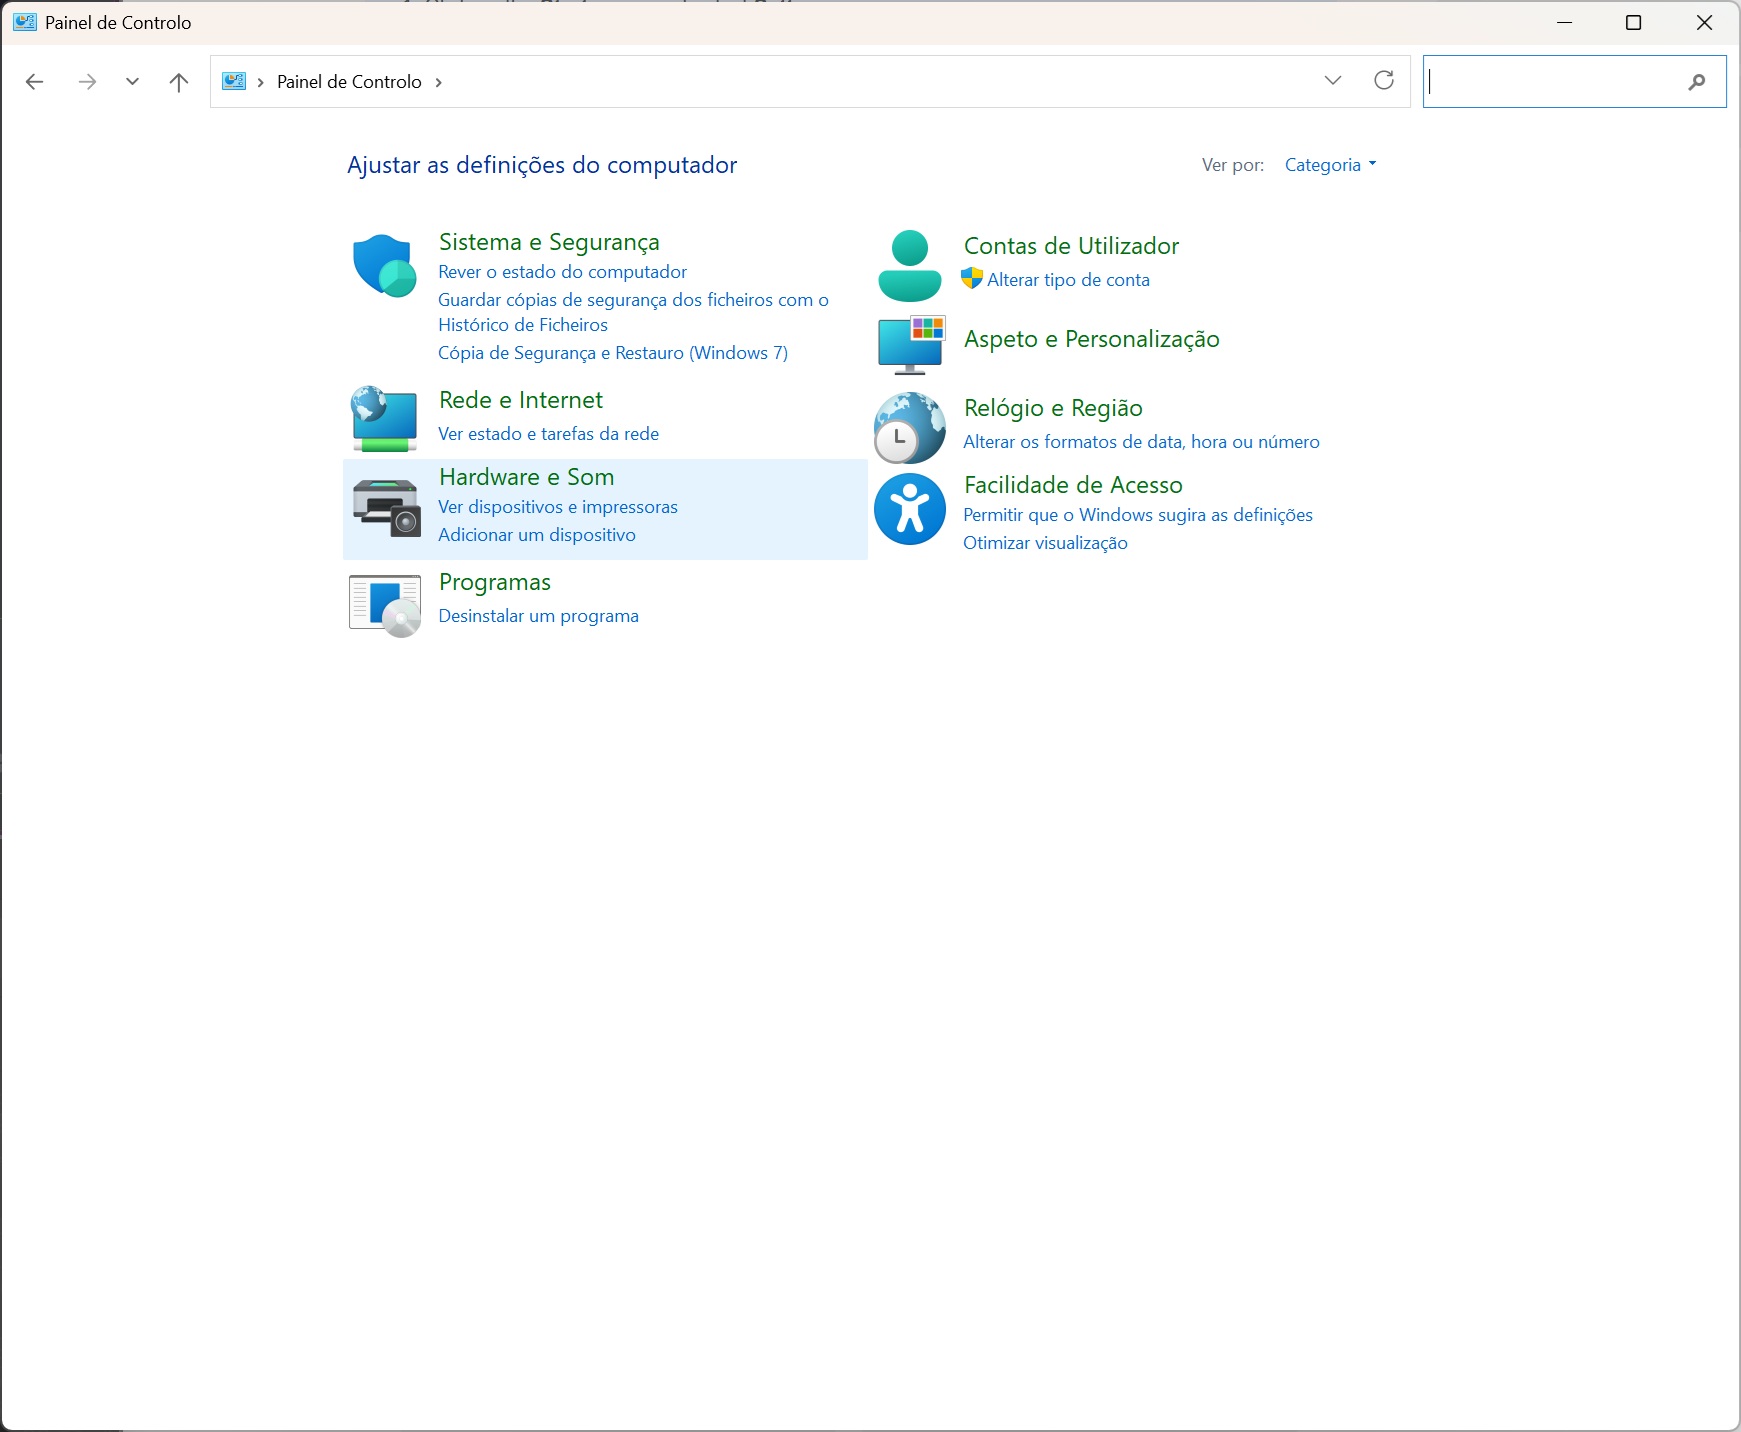Click the Contas de Utilizador person icon
The image size is (1741, 1432).
(x=909, y=266)
